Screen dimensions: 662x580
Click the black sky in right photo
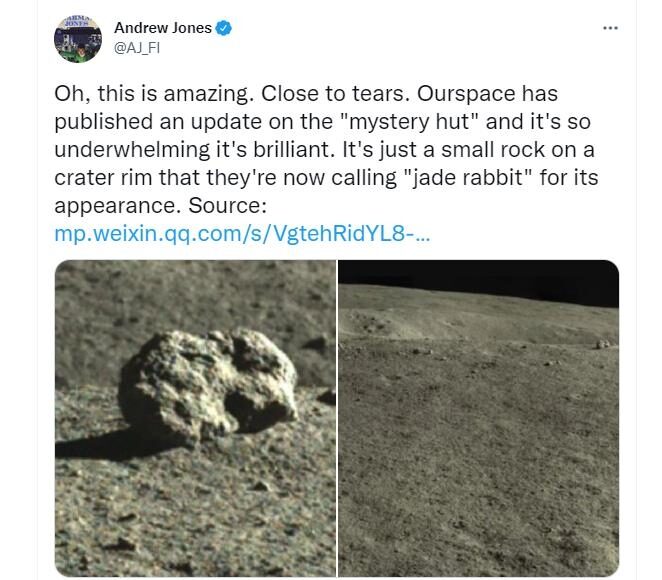click(x=479, y=280)
